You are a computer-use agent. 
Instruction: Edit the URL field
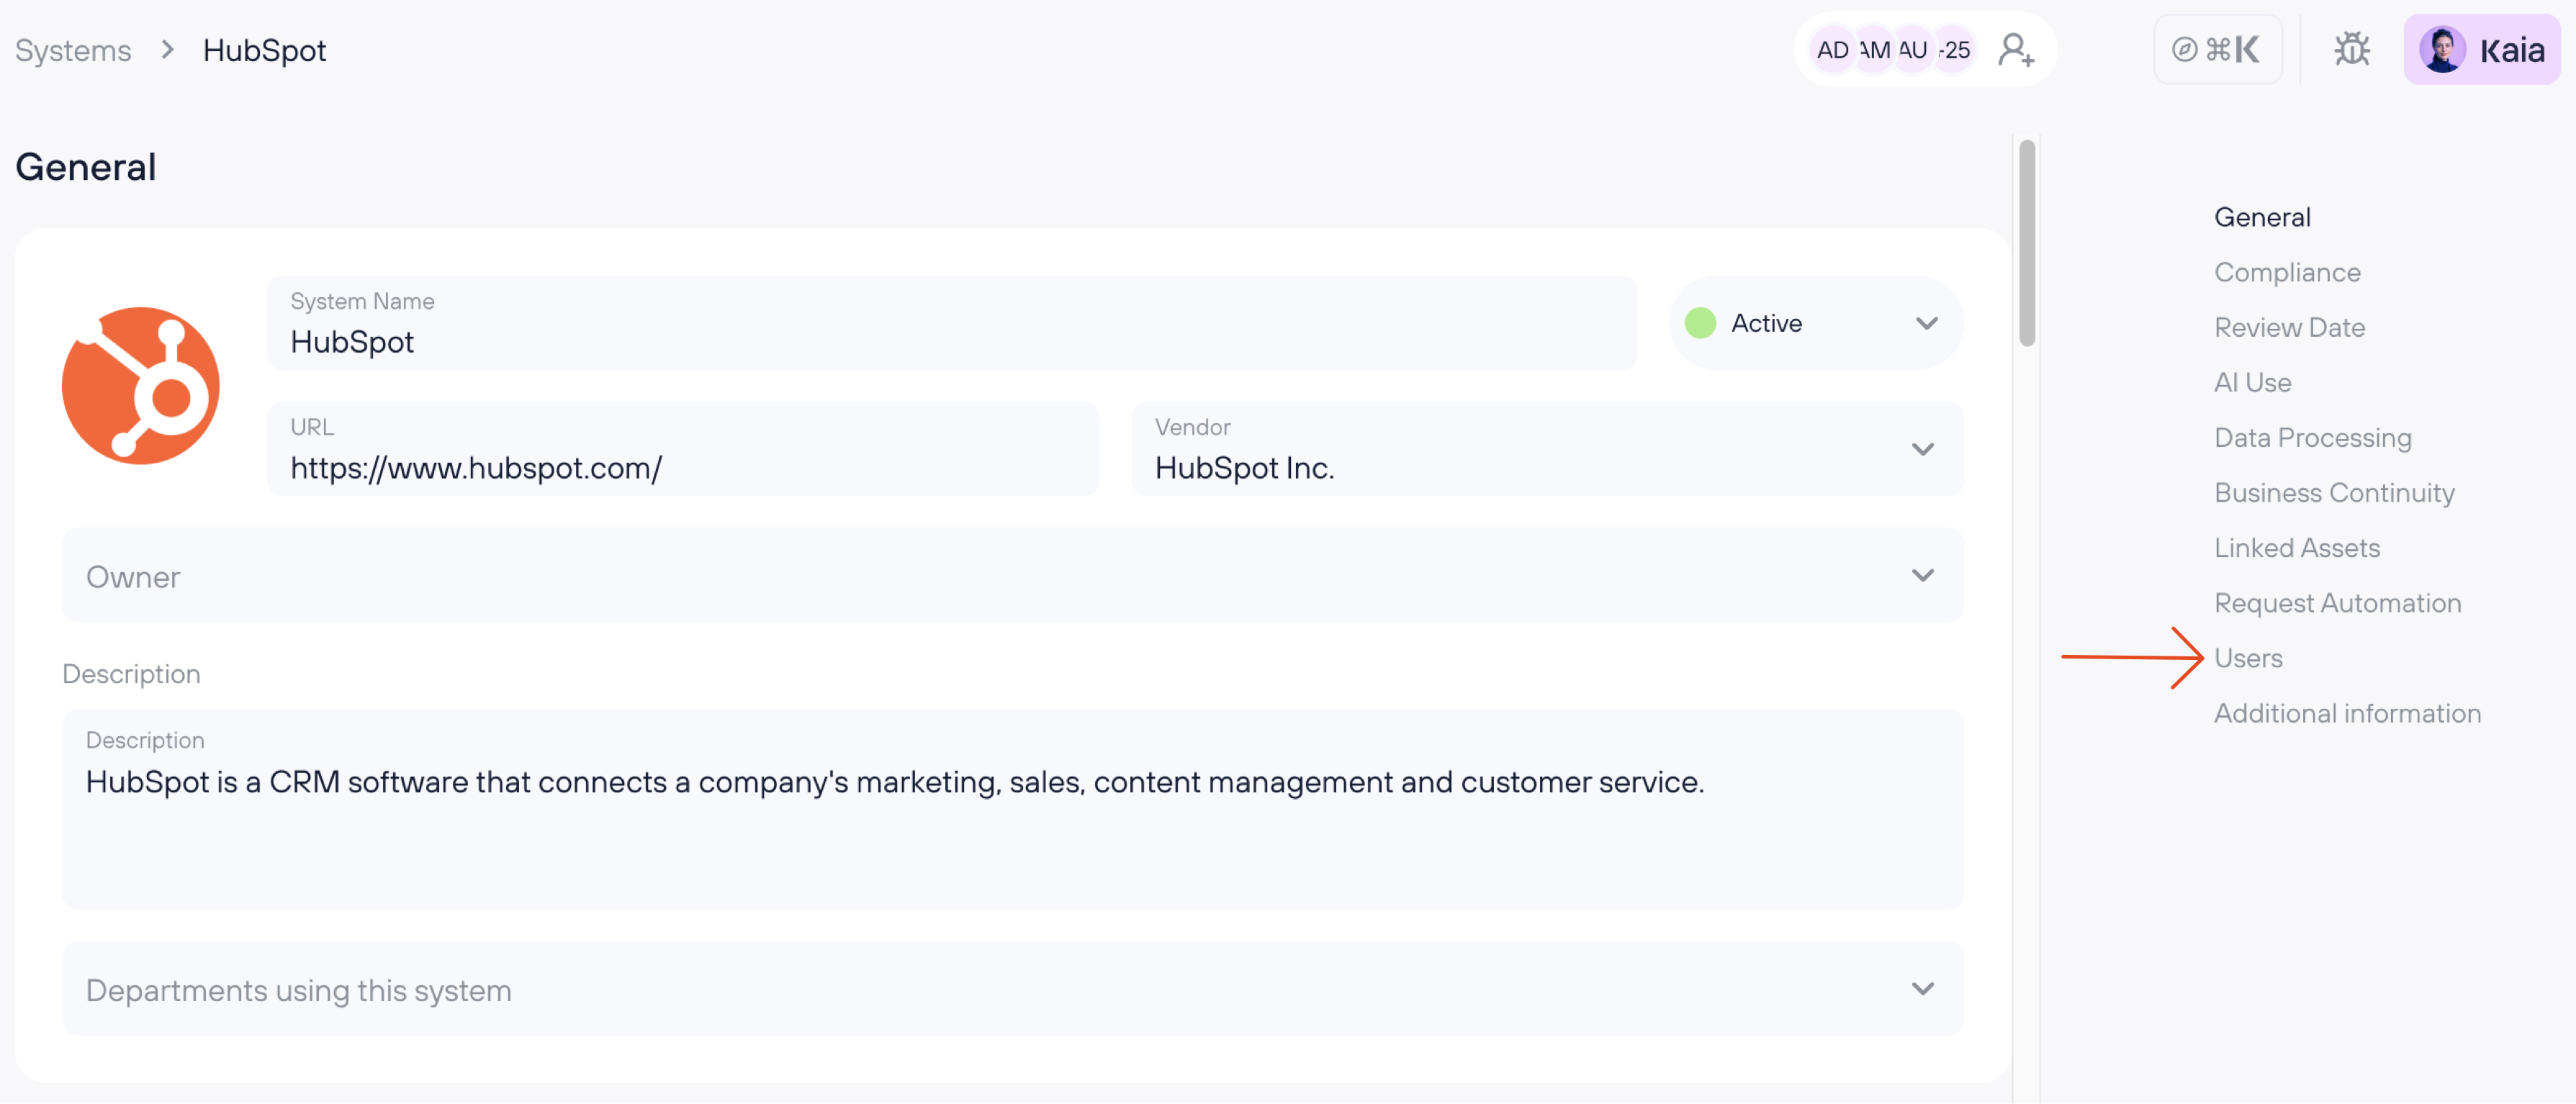click(682, 449)
